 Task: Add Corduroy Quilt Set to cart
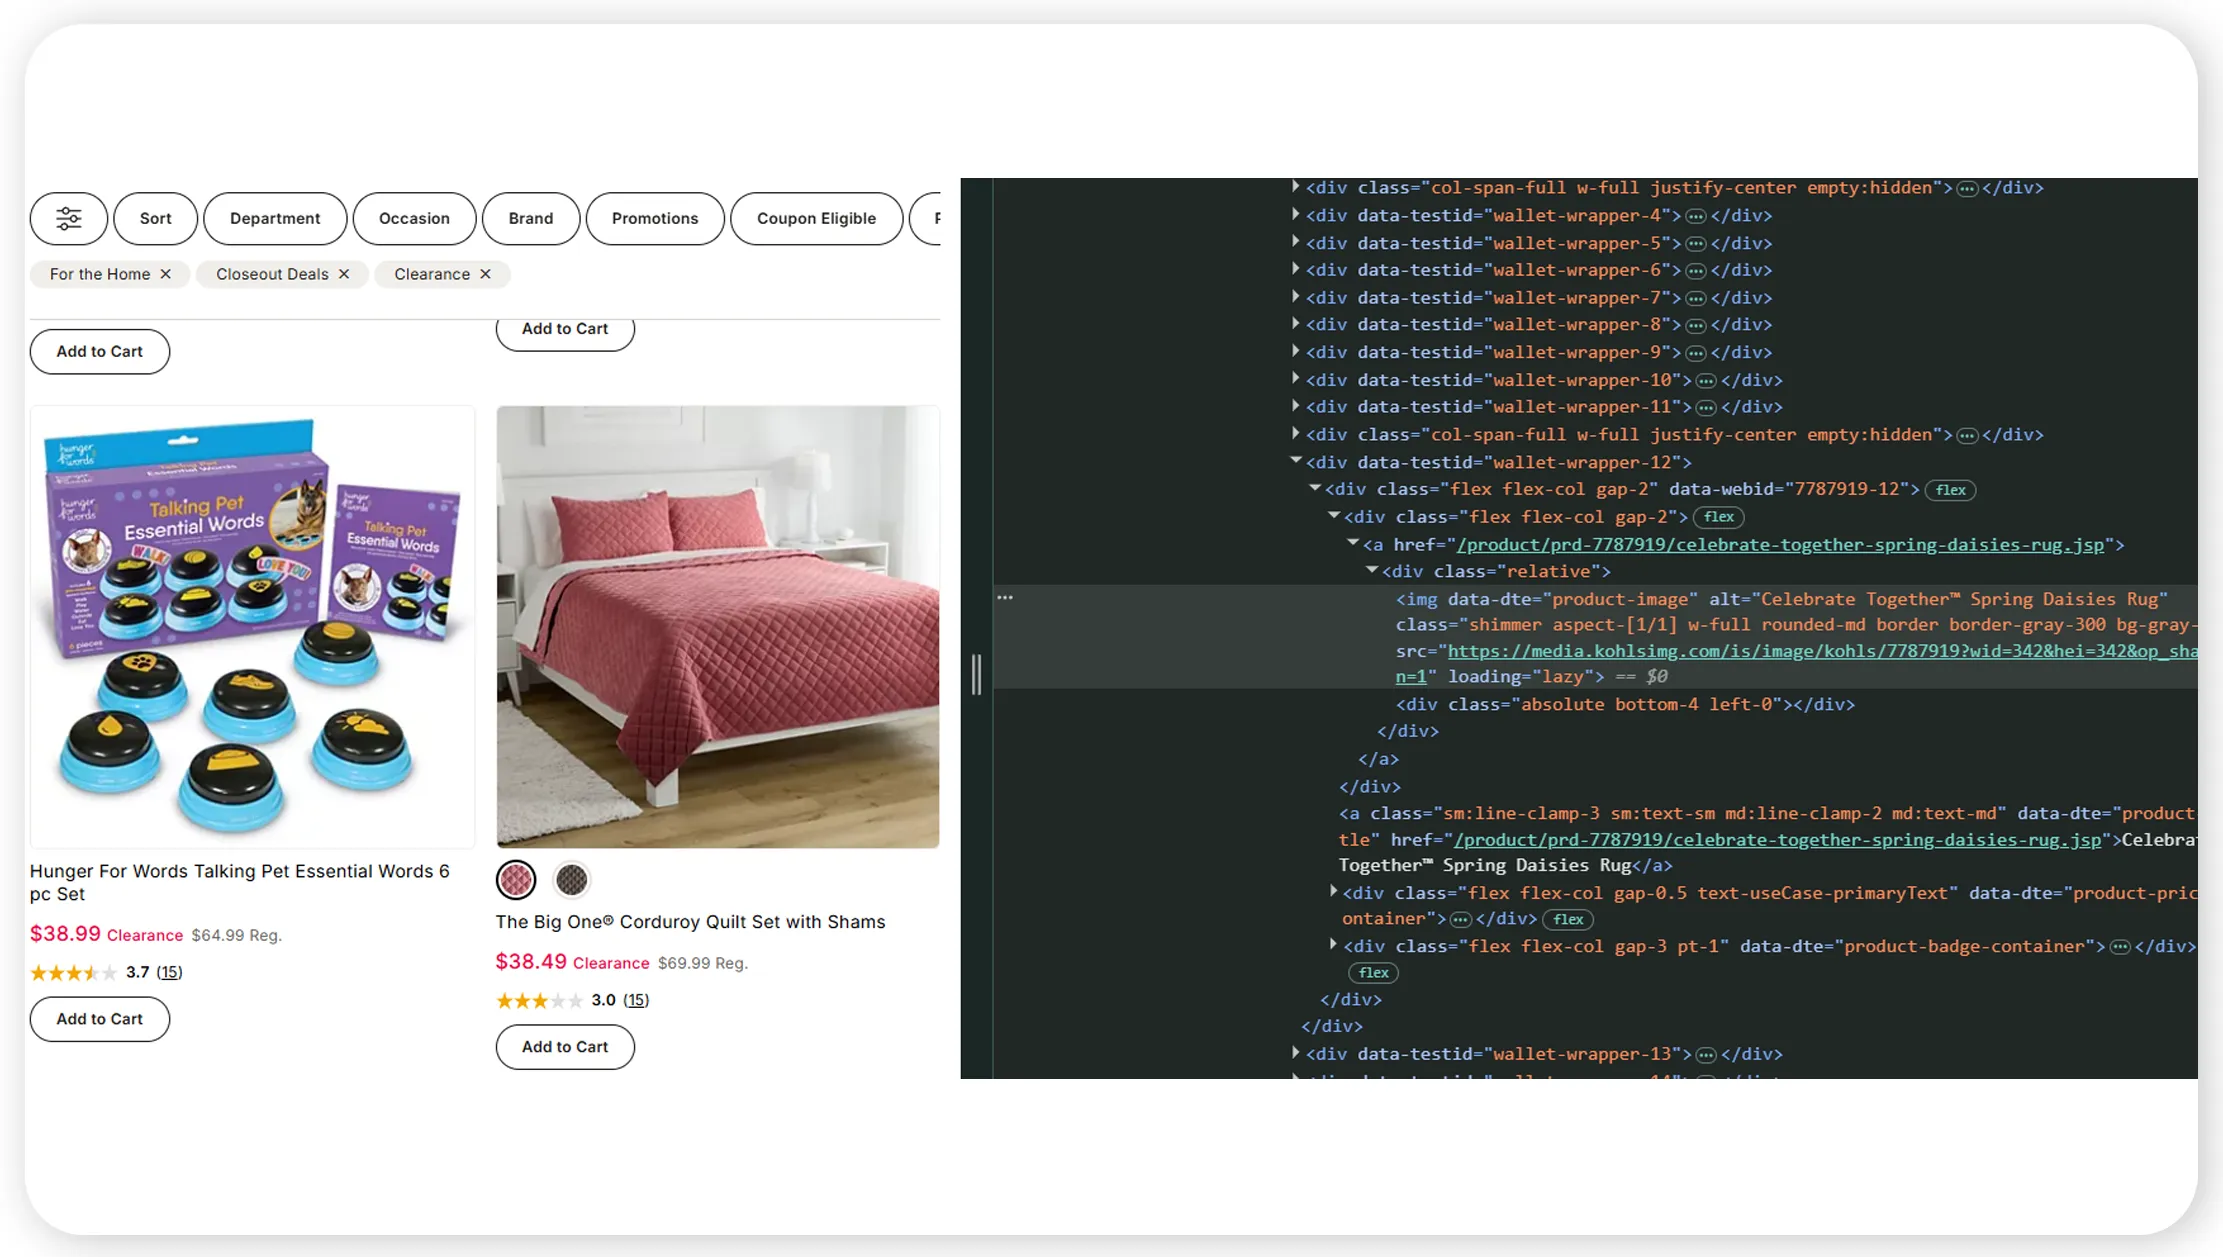565,1047
